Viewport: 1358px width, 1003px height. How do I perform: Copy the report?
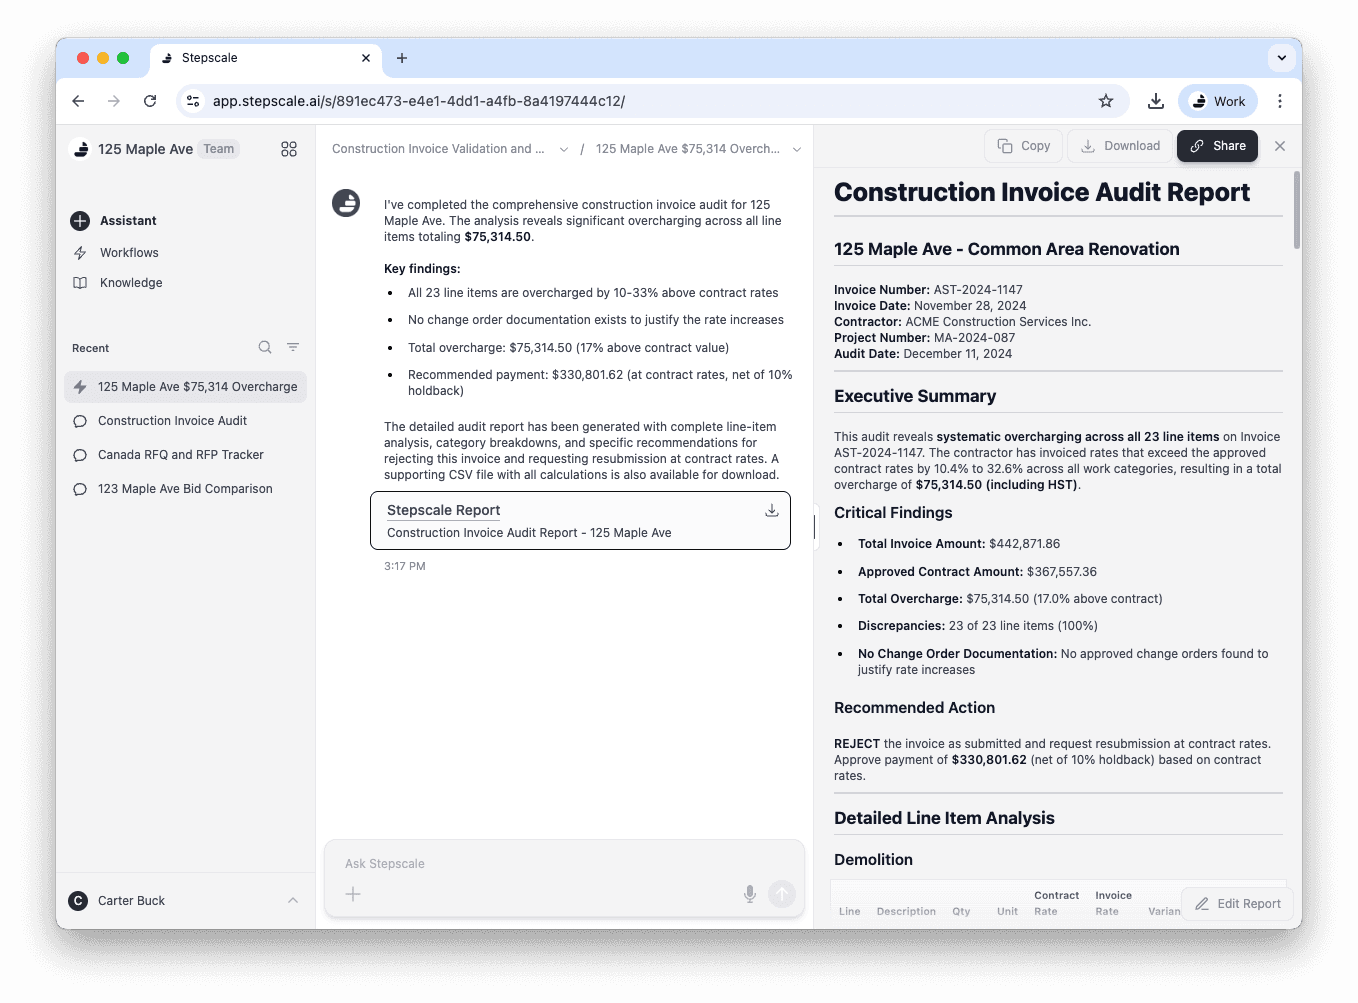pyautogui.click(x=1024, y=146)
